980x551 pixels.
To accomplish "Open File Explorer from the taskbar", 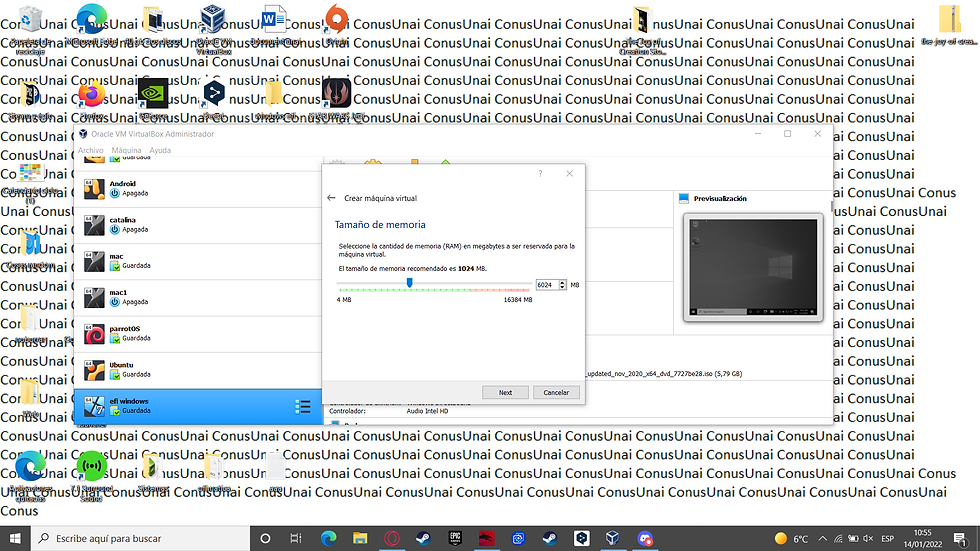I will (360, 539).
